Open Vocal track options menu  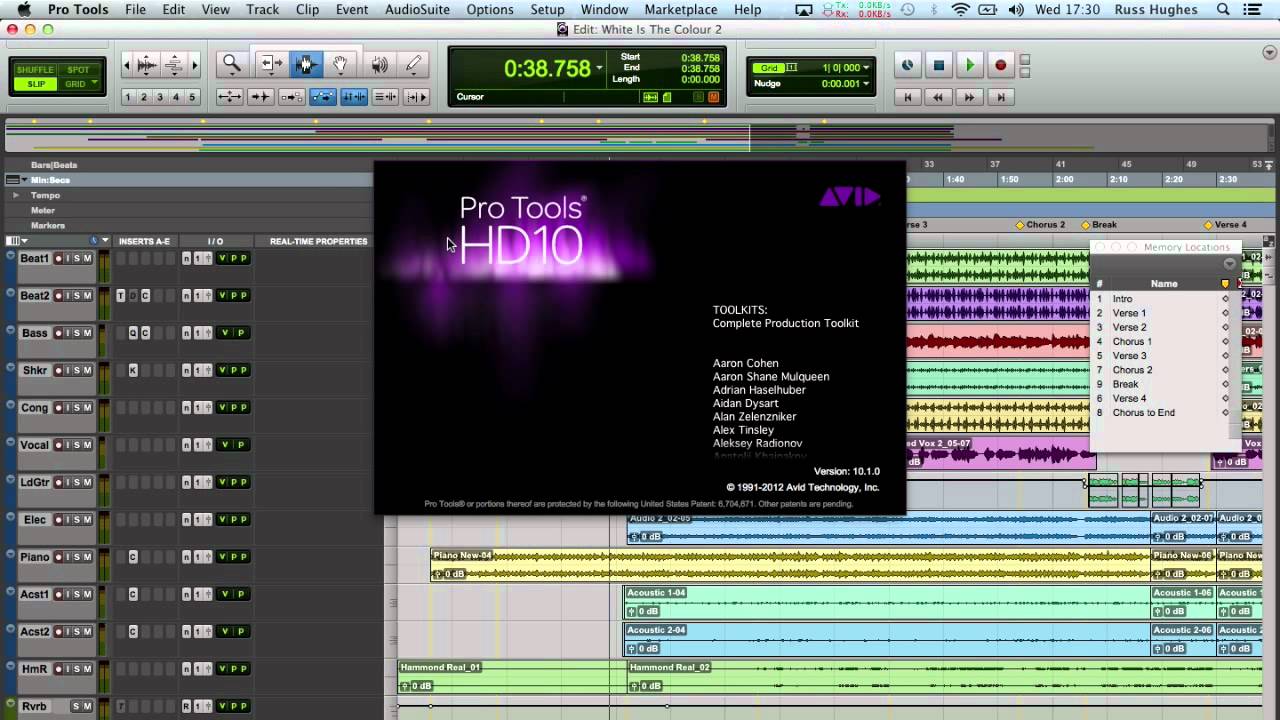click(x=11, y=443)
